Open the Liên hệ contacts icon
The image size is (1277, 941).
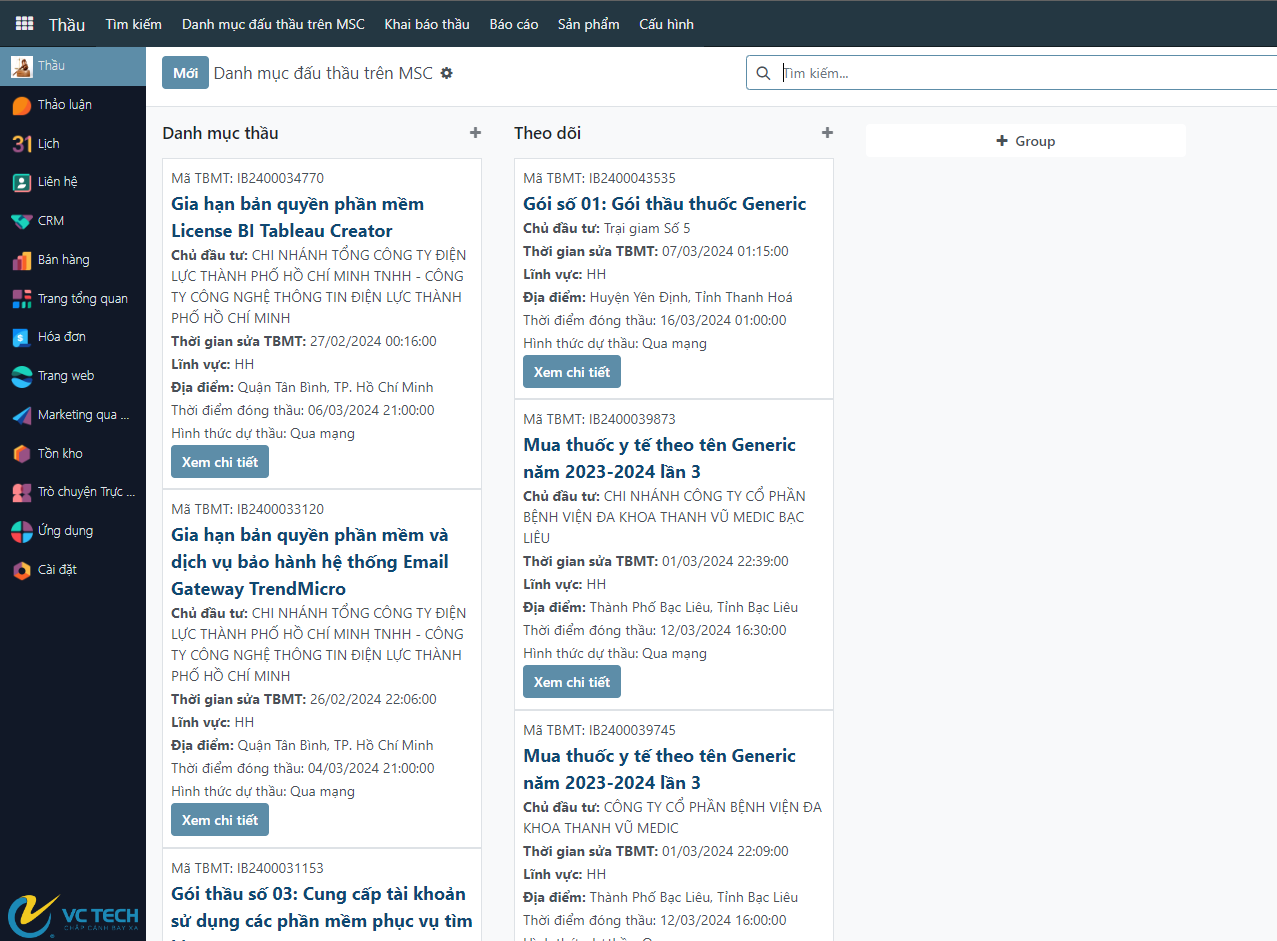(21, 182)
